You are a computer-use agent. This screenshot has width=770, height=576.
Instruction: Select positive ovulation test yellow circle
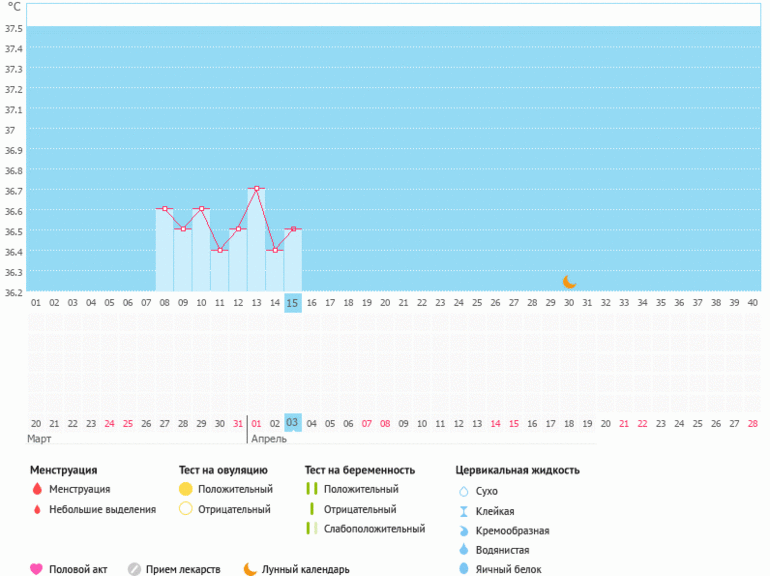[x=185, y=489]
